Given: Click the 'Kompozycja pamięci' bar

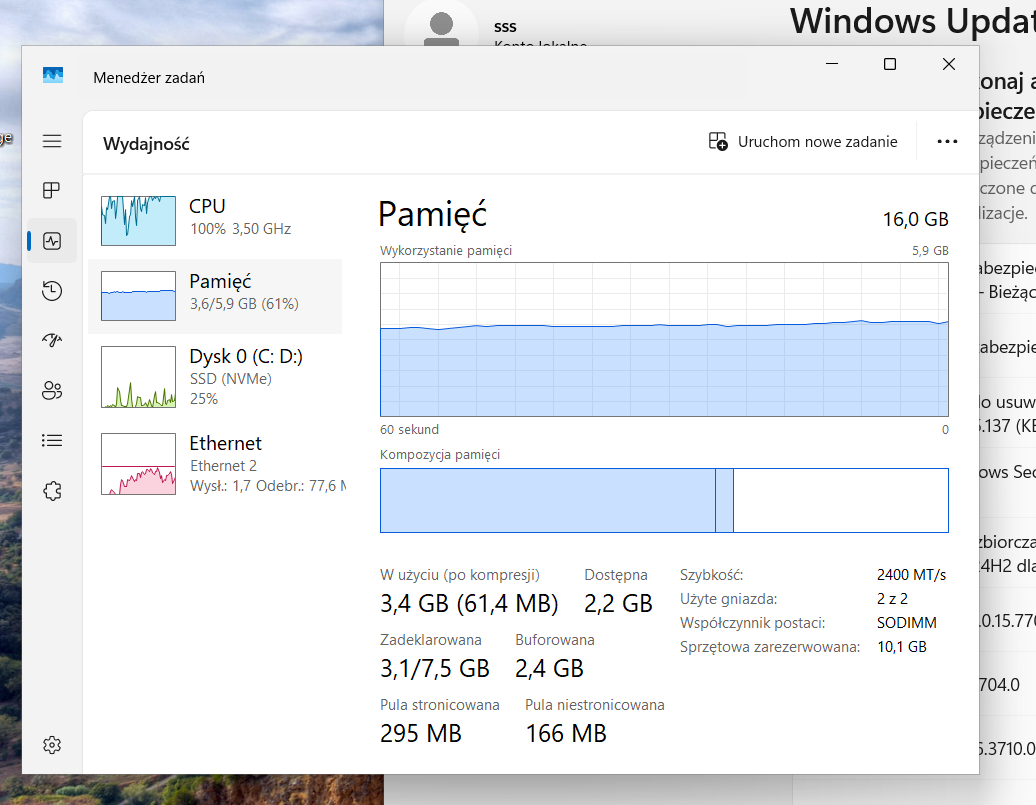Looking at the screenshot, I should point(664,500).
